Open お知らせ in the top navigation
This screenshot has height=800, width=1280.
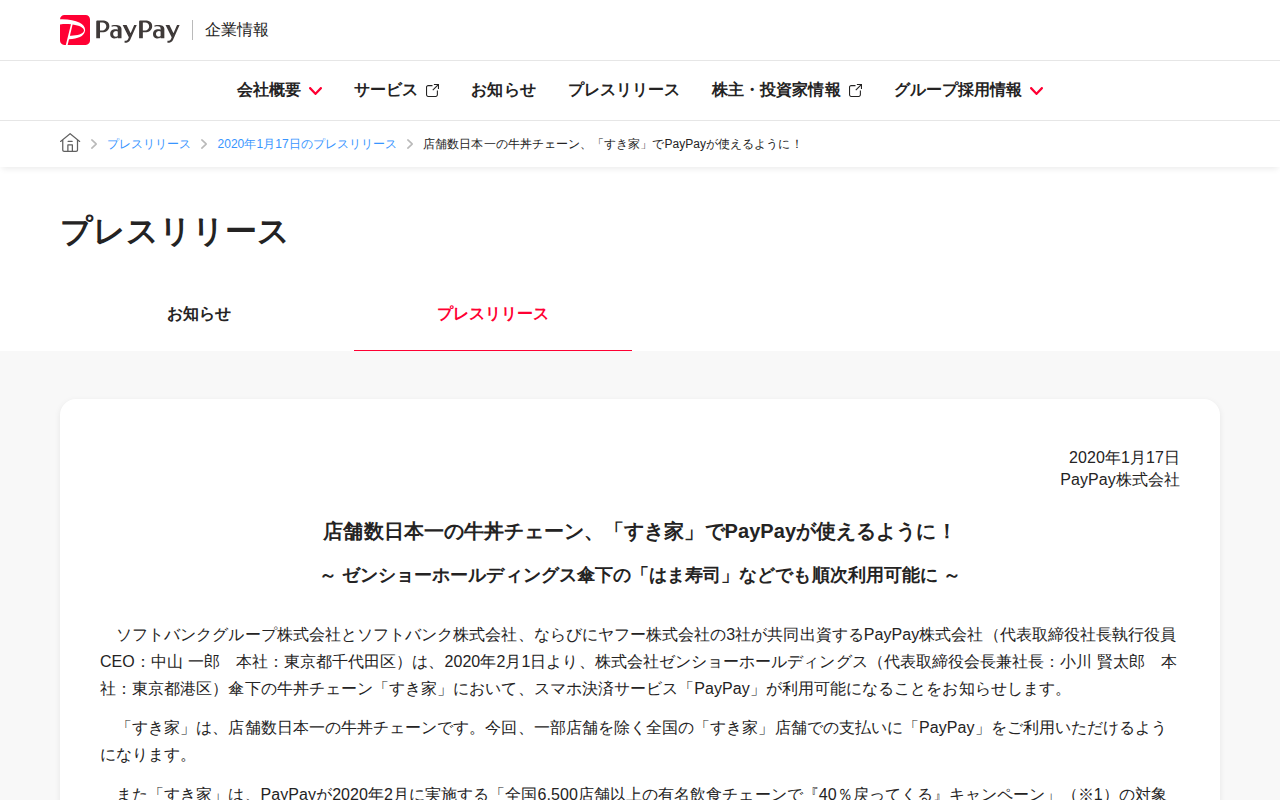[x=503, y=90]
